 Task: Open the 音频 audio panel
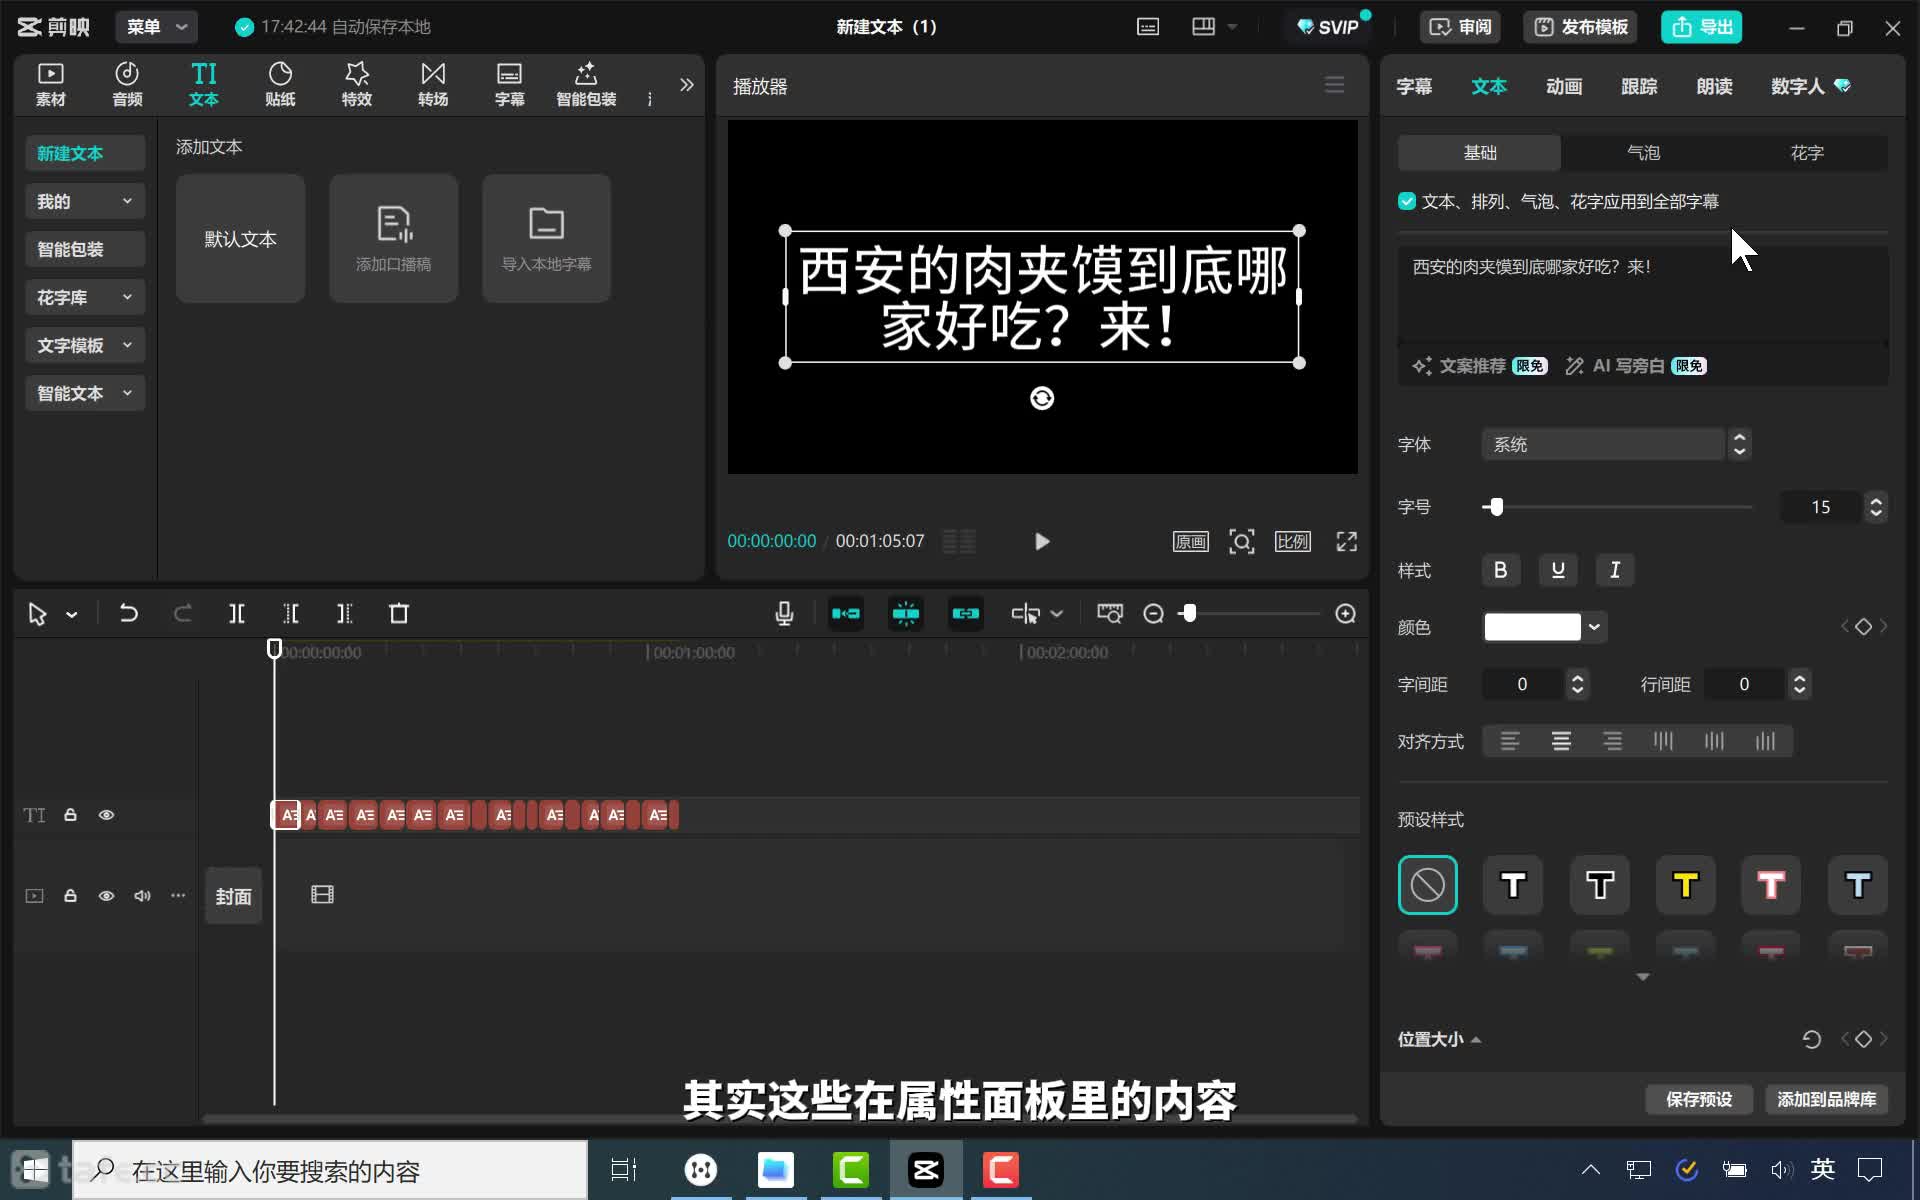(x=127, y=84)
